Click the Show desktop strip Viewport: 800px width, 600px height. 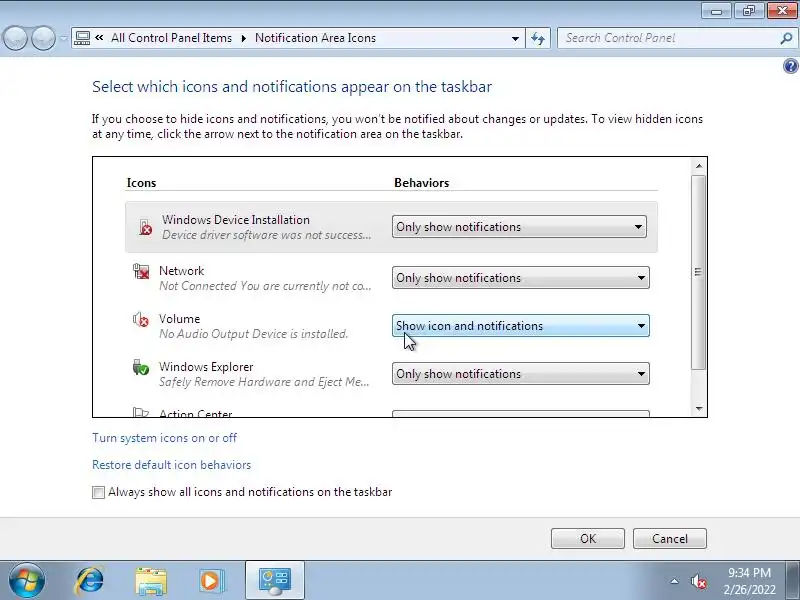tap(793, 581)
